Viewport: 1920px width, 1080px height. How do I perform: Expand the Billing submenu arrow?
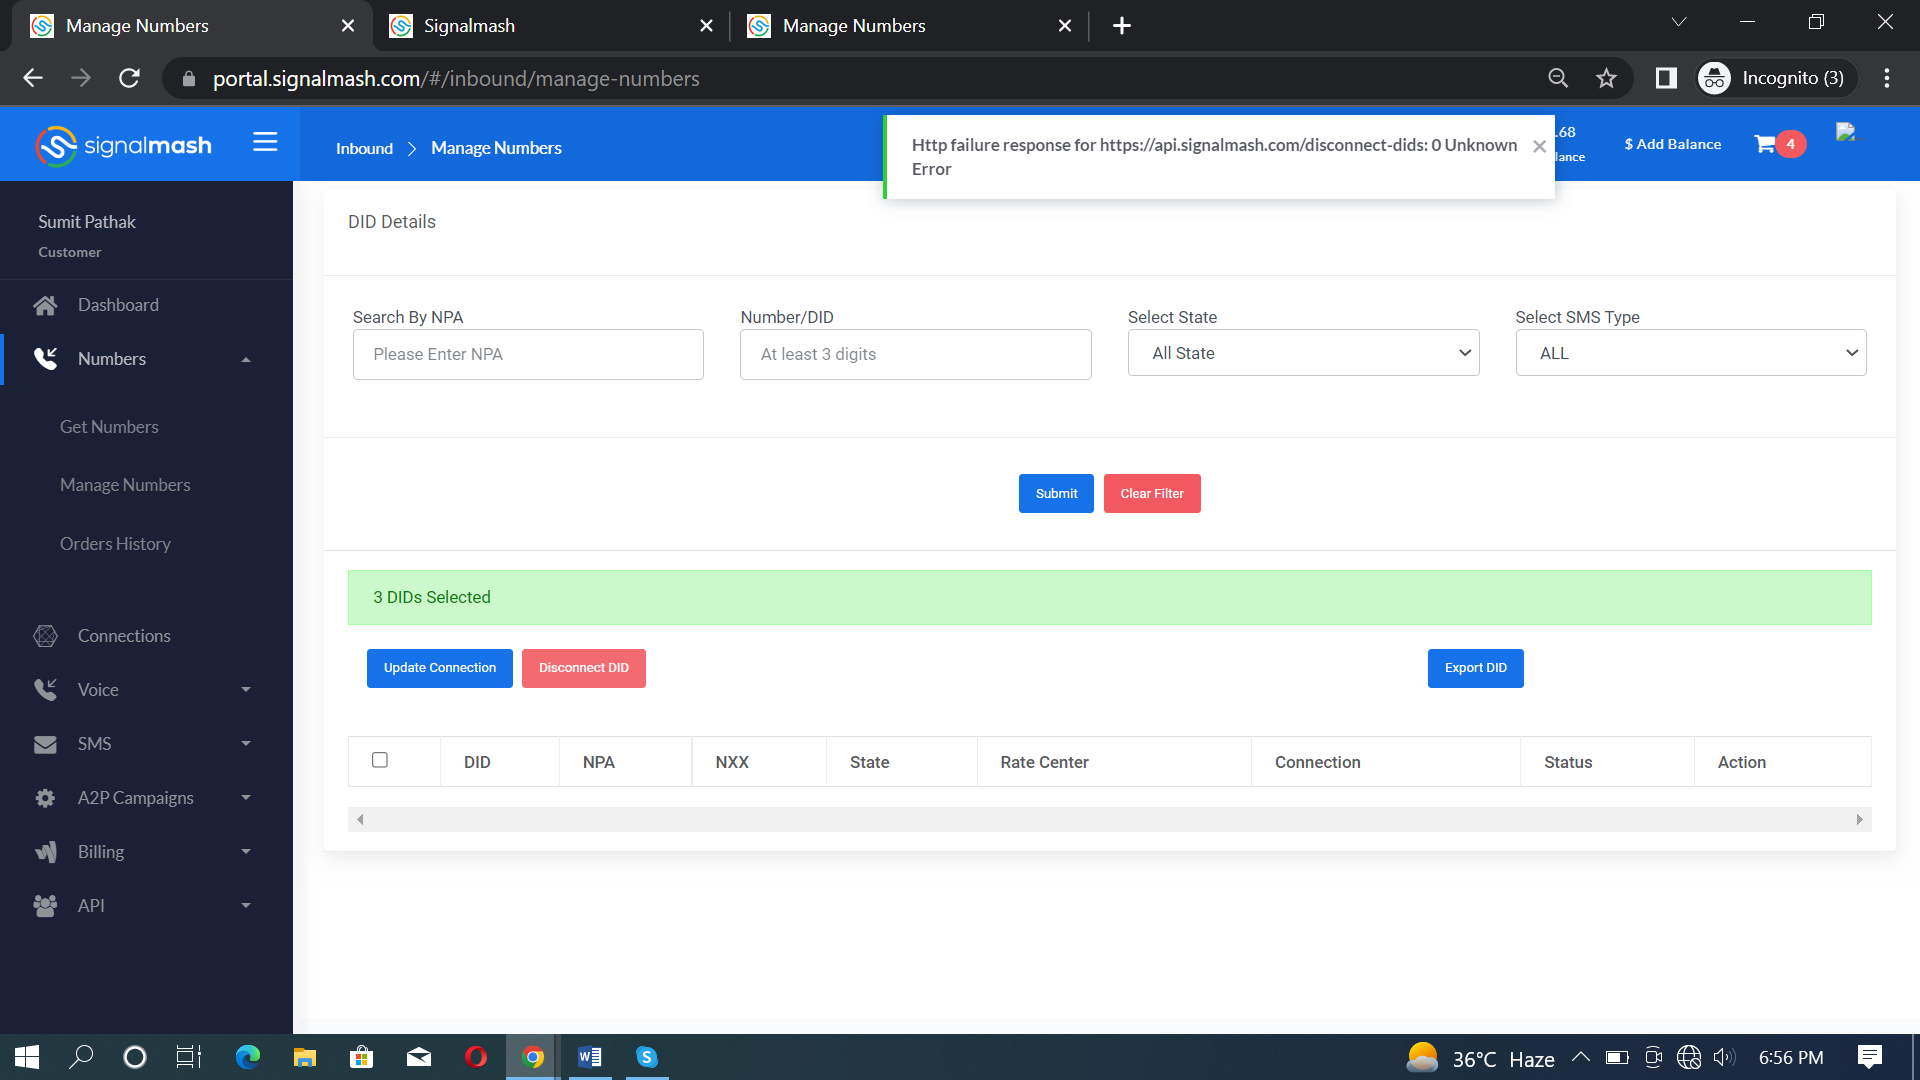246,852
